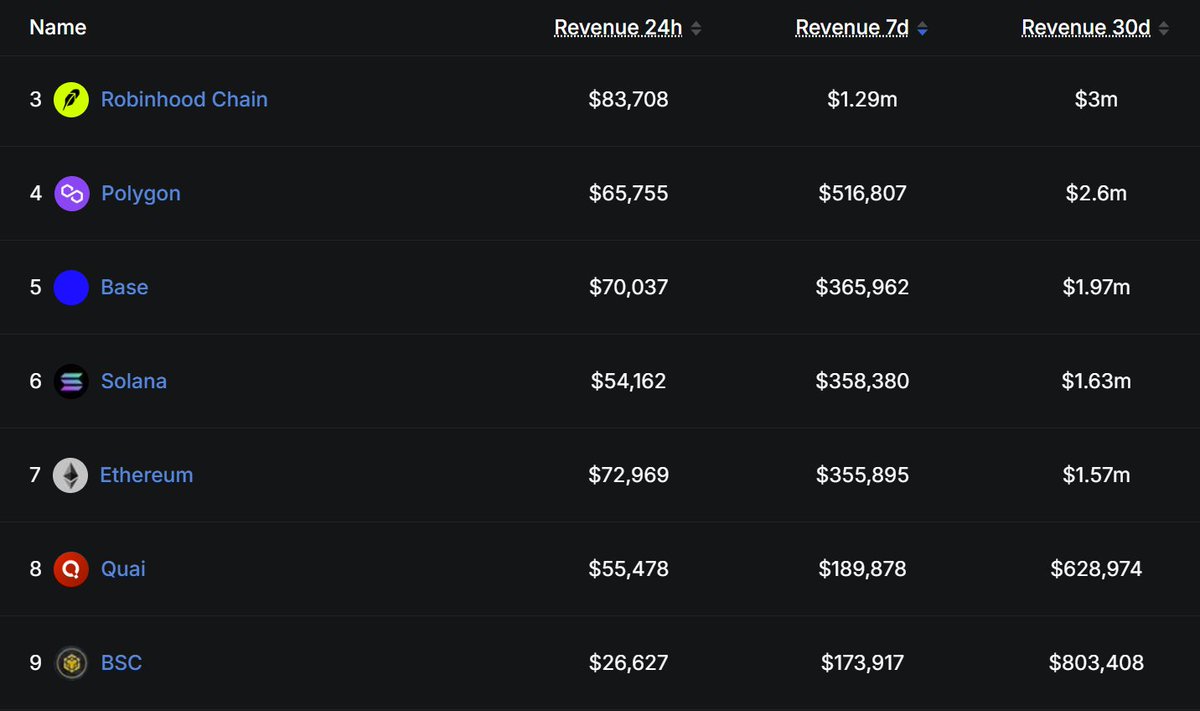Viewport: 1200px width, 711px height.
Task: Select Quai 7d value $189,878
Action: coord(862,569)
